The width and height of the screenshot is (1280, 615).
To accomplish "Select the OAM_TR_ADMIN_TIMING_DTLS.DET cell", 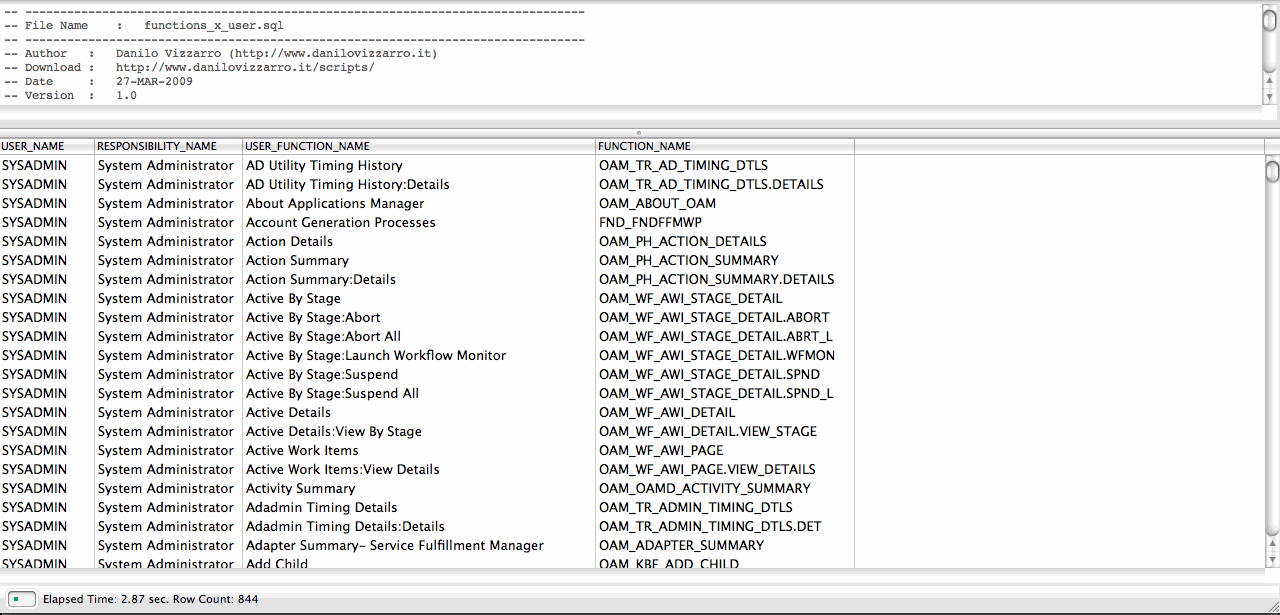I will [725, 526].
